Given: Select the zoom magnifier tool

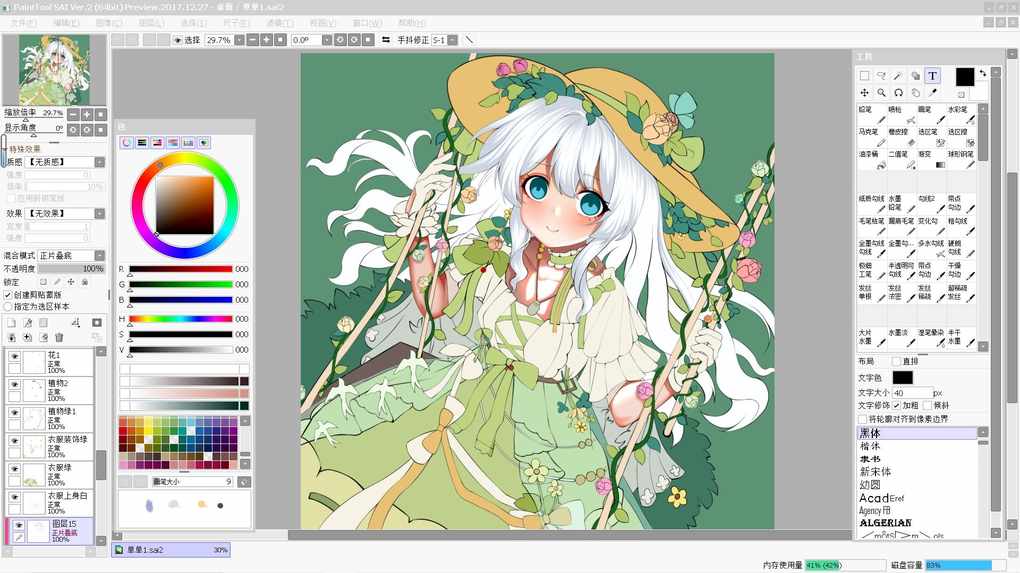Looking at the screenshot, I should (x=881, y=93).
